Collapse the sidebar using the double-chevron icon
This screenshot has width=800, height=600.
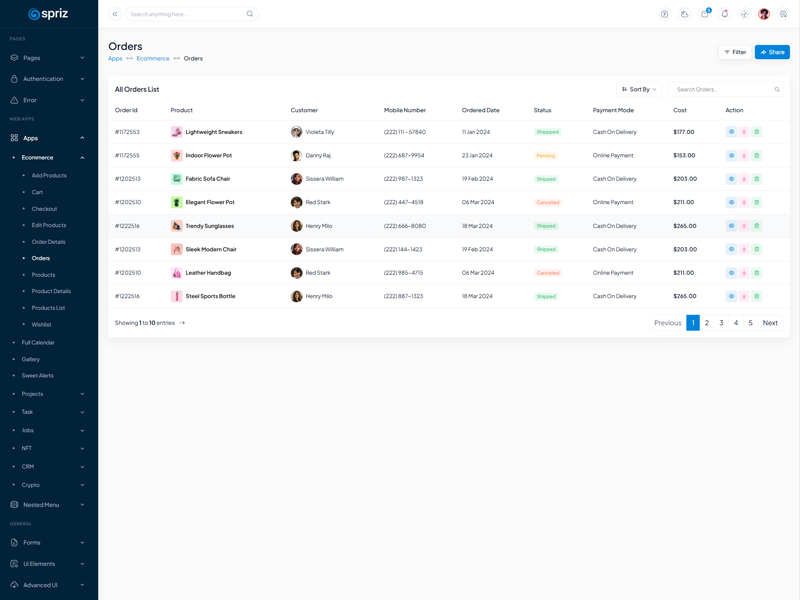pyautogui.click(x=115, y=14)
